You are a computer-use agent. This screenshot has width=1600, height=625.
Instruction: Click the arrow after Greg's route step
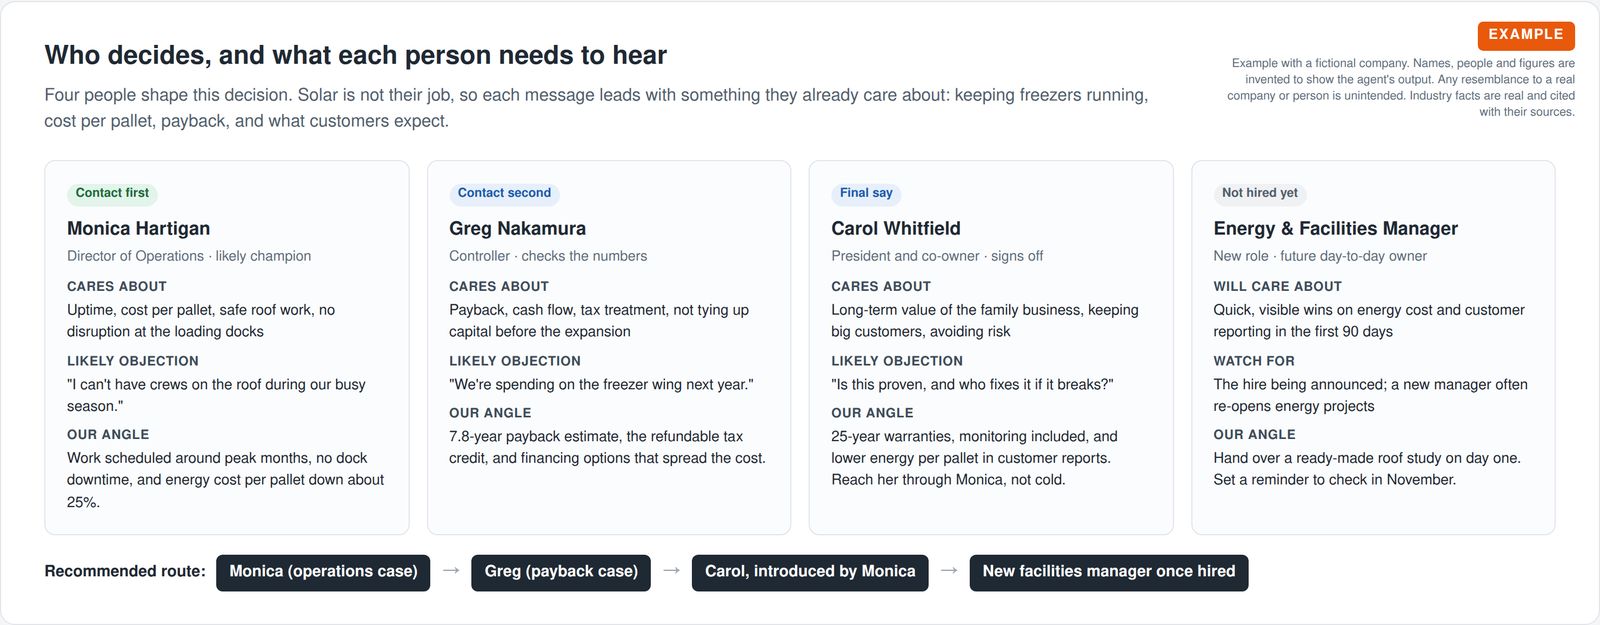[x=671, y=570]
